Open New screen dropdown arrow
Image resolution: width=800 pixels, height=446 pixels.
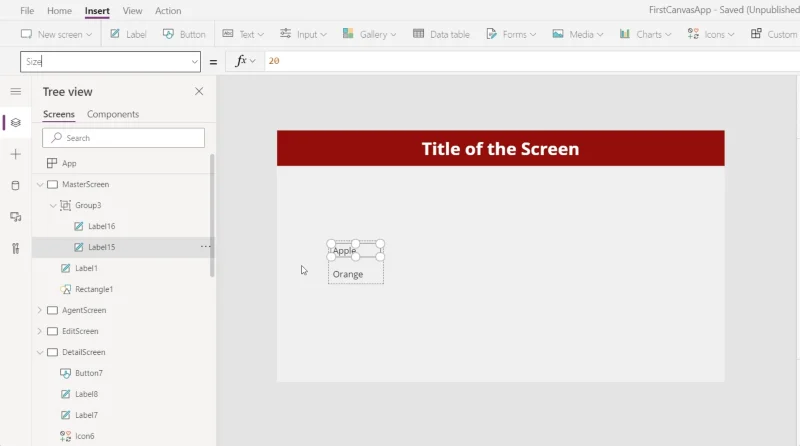coord(89,35)
